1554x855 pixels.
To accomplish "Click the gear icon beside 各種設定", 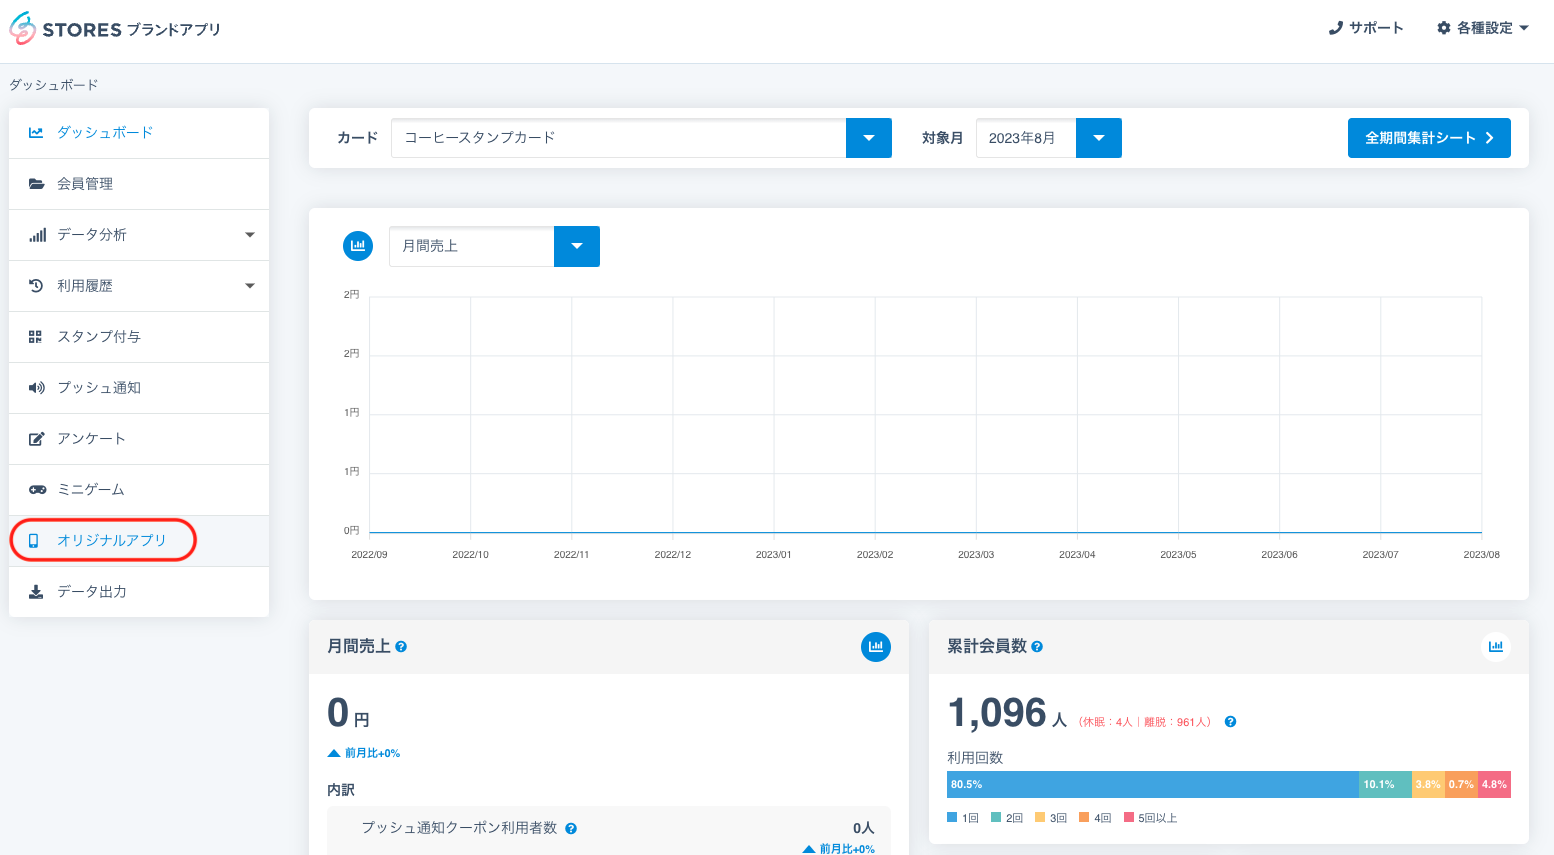I will (x=1444, y=28).
